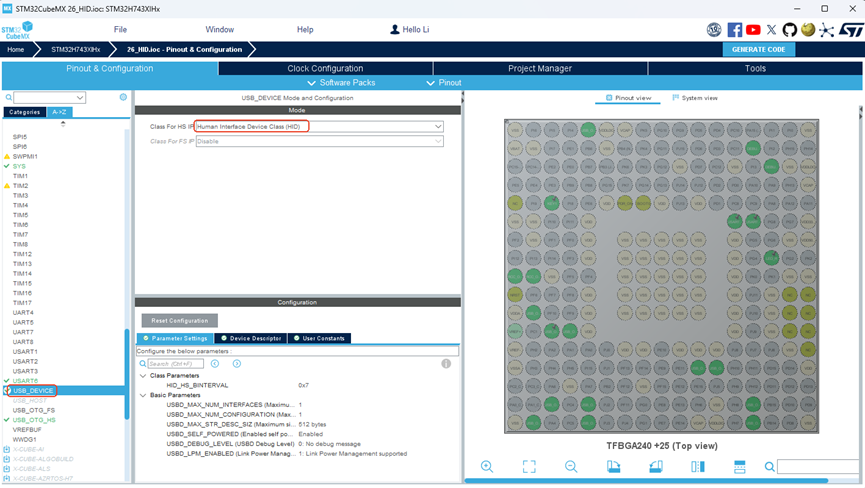This screenshot has height=488, width=865.
Task: Zoom in on the pinout view
Action: click(x=487, y=466)
